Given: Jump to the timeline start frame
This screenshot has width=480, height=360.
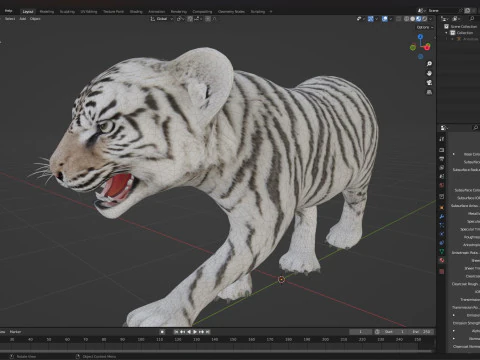Looking at the screenshot, I should (176, 332).
